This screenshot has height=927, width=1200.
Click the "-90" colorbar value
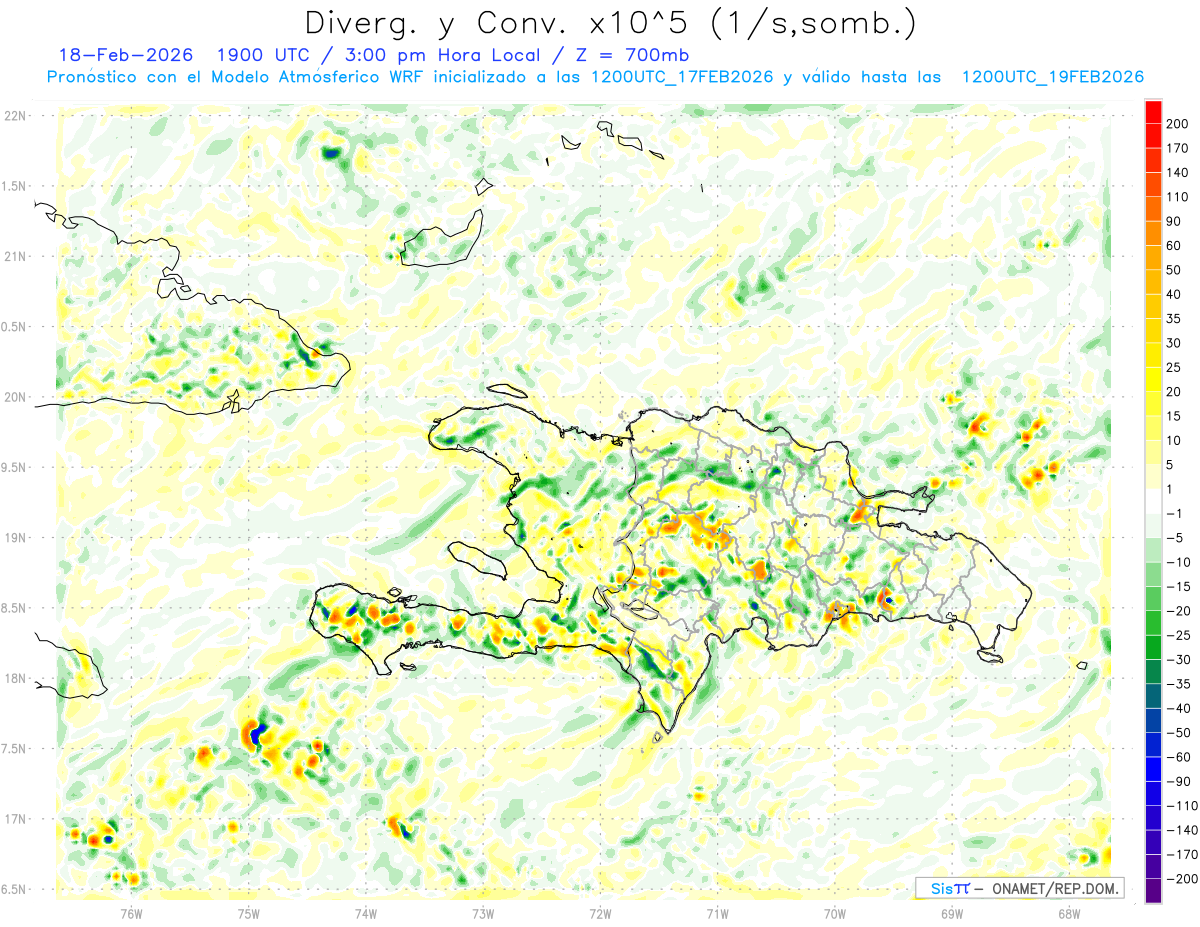point(1178,781)
